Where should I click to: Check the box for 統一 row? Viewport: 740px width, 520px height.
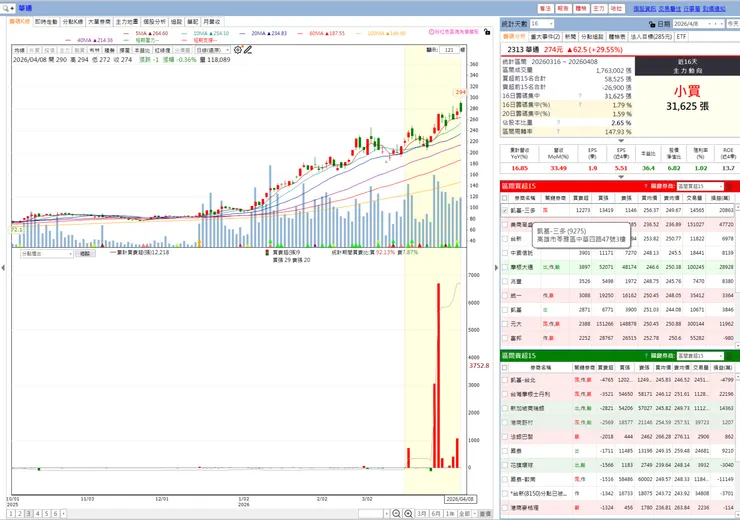pyautogui.click(x=505, y=295)
